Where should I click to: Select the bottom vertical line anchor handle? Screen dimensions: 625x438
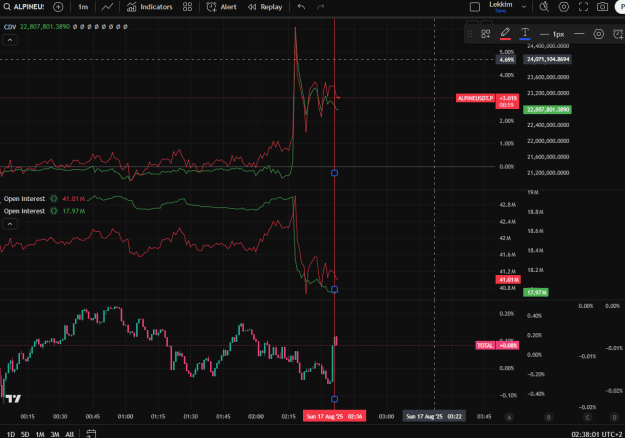pyautogui.click(x=334, y=399)
